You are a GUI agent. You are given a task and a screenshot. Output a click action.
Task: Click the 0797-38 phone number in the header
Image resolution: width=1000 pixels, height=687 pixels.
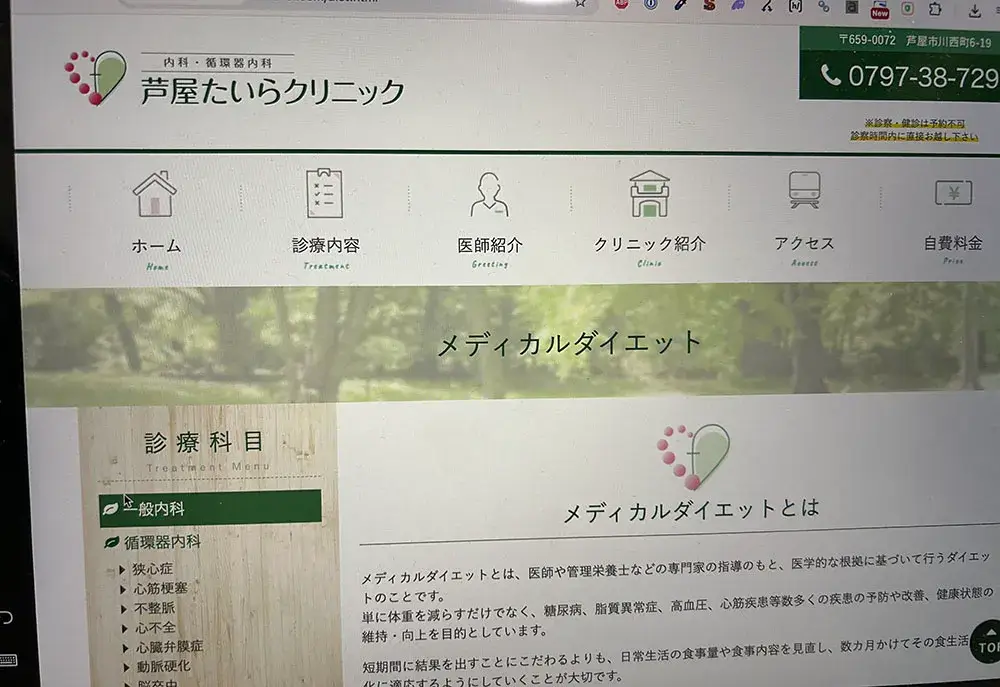click(923, 77)
